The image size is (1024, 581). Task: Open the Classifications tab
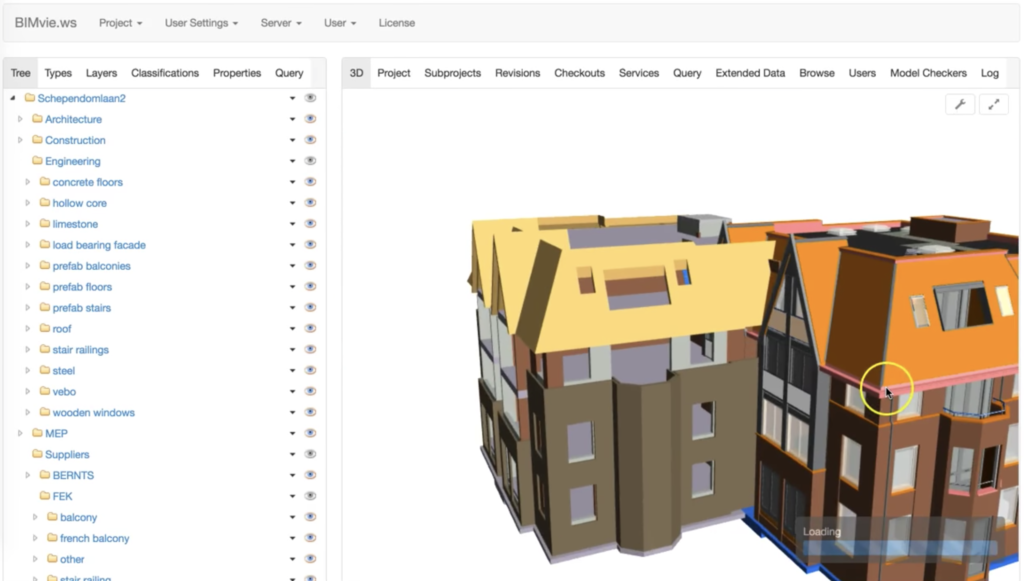point(165,73)
